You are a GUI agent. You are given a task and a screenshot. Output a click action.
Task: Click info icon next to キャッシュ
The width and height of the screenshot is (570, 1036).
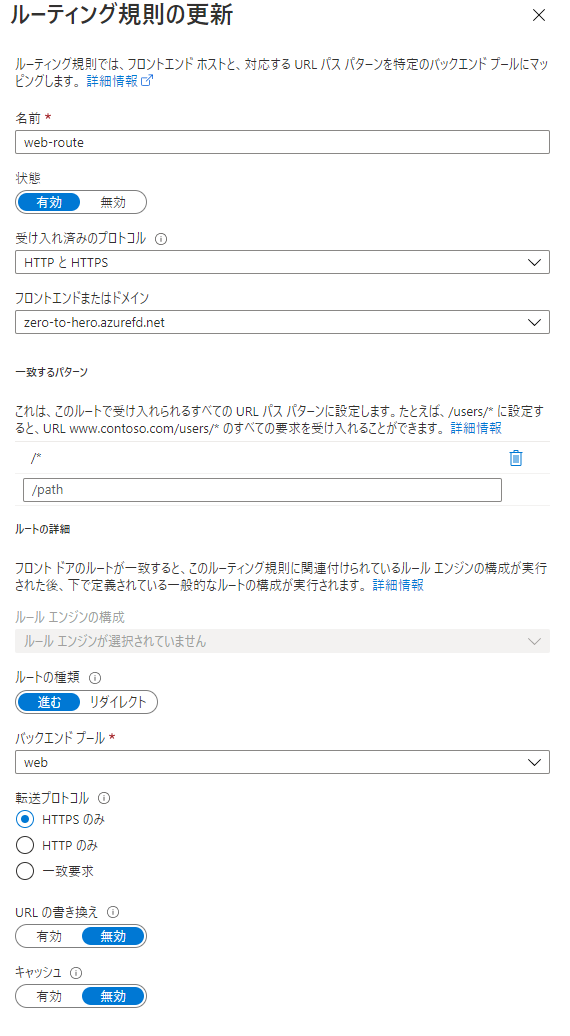pyautogui.click(x=76, y=973)
